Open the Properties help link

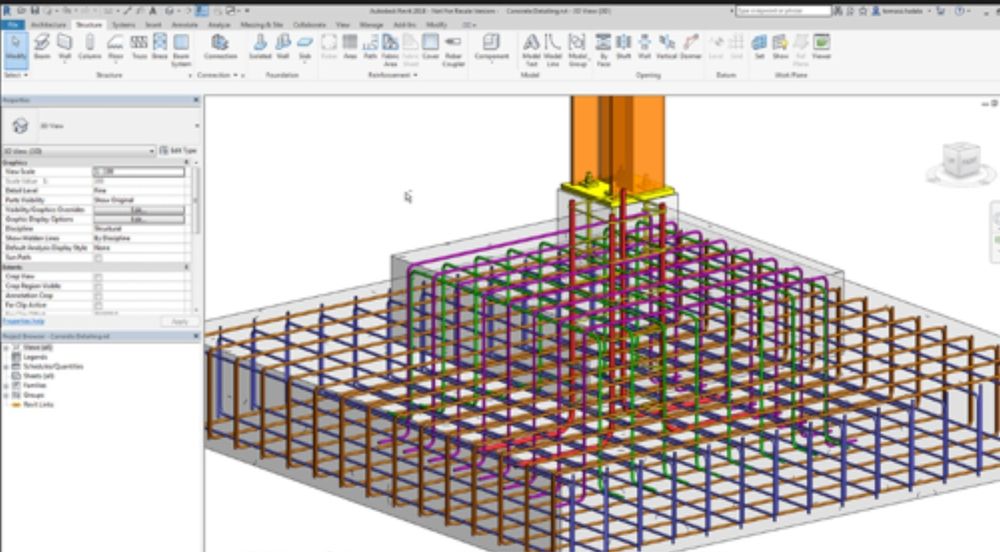pyautogui.click(x=23, y=322)
